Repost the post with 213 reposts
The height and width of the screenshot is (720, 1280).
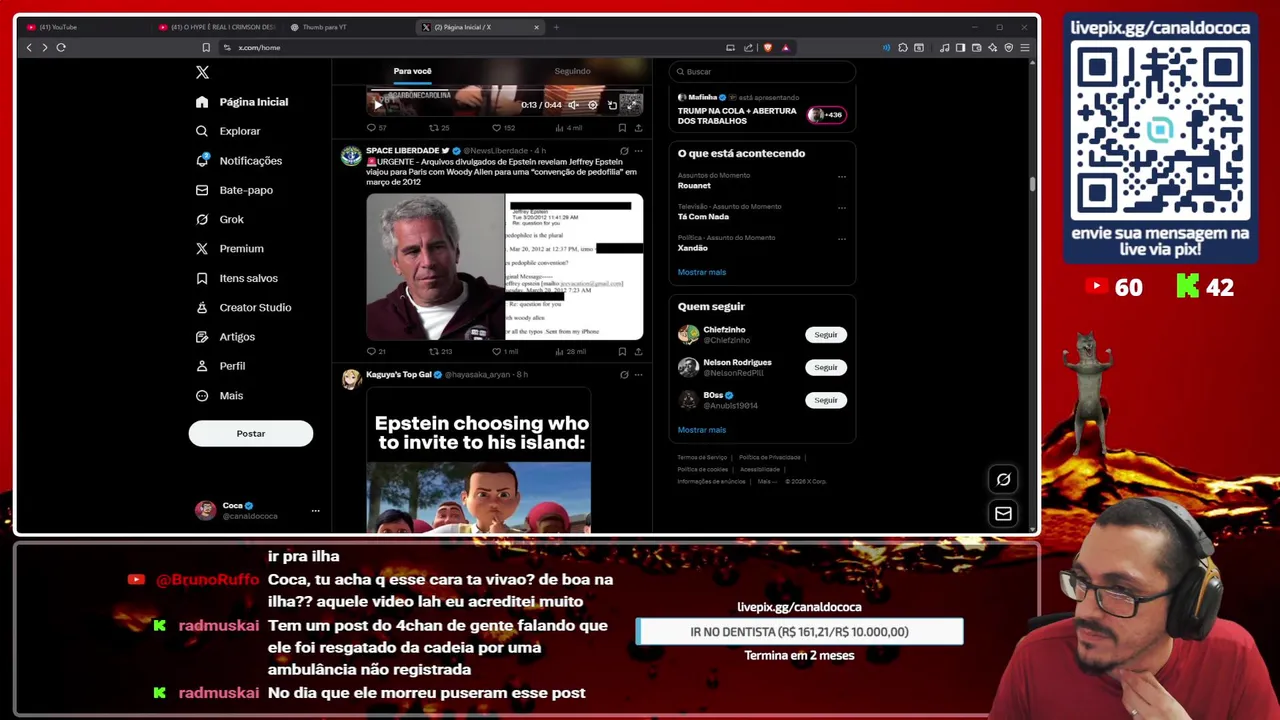(440, 351)
